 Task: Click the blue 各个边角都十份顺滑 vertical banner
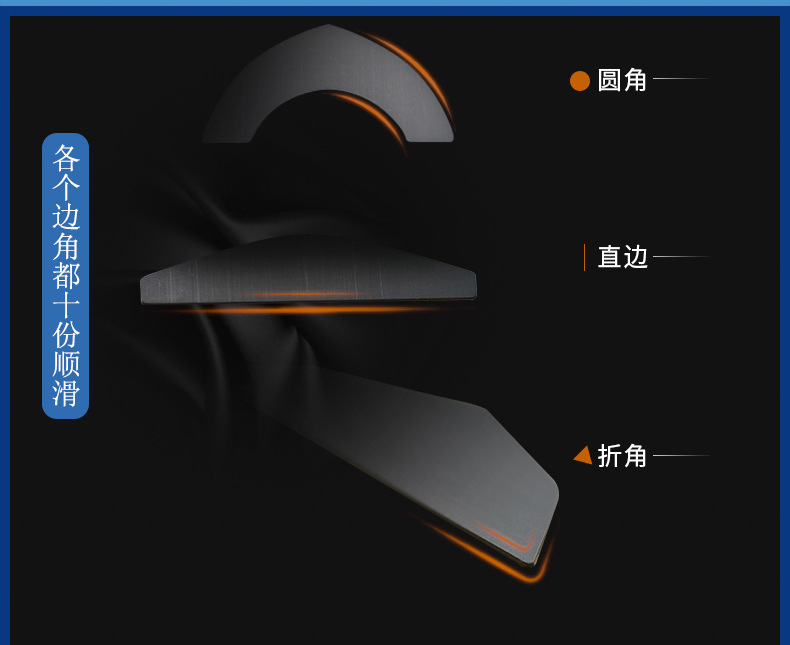pos(65,276)
